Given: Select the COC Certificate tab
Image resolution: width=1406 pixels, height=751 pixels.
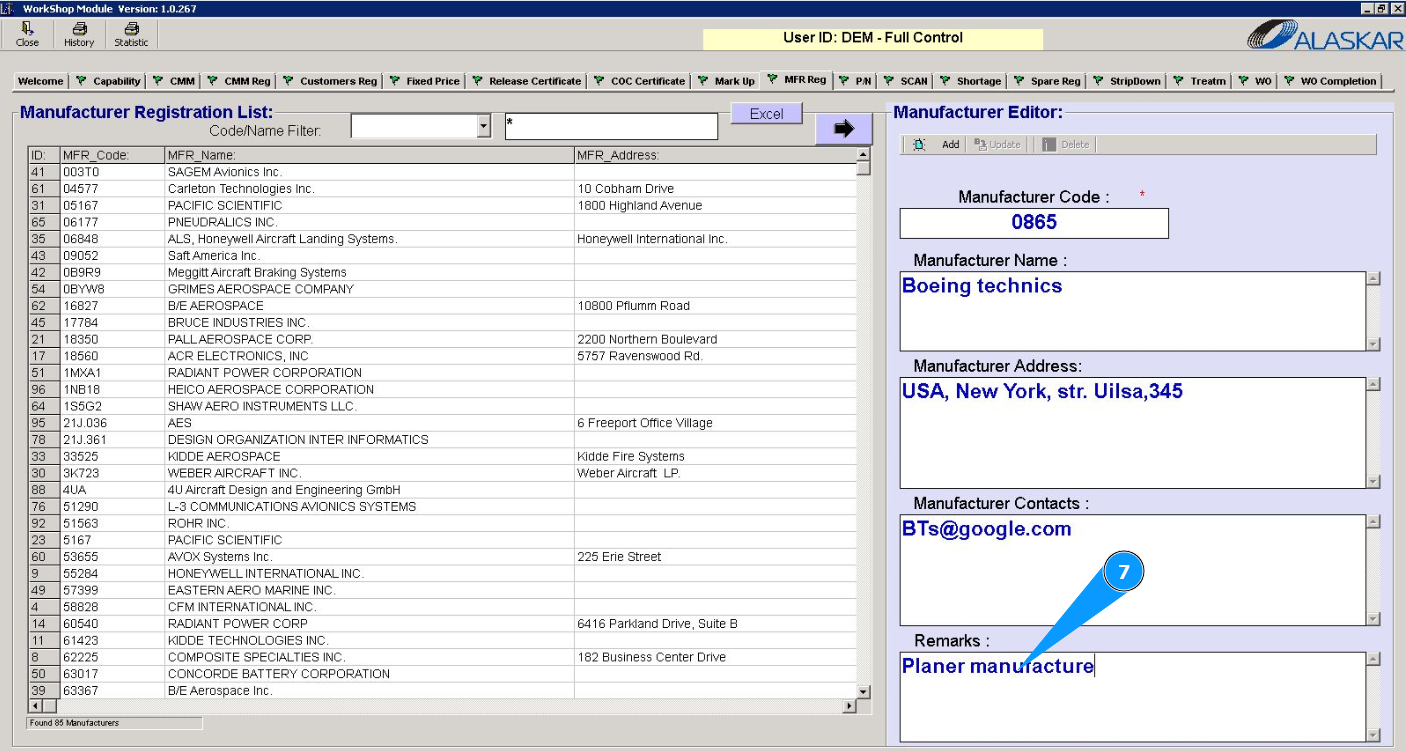Looking at the screenshot, I should 640,81.
